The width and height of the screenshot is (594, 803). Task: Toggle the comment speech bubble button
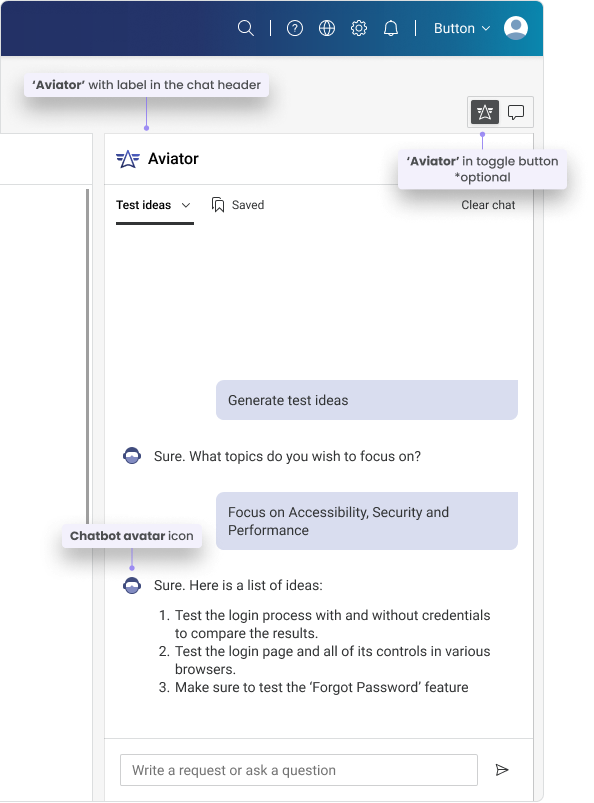(x=516, y=112)
